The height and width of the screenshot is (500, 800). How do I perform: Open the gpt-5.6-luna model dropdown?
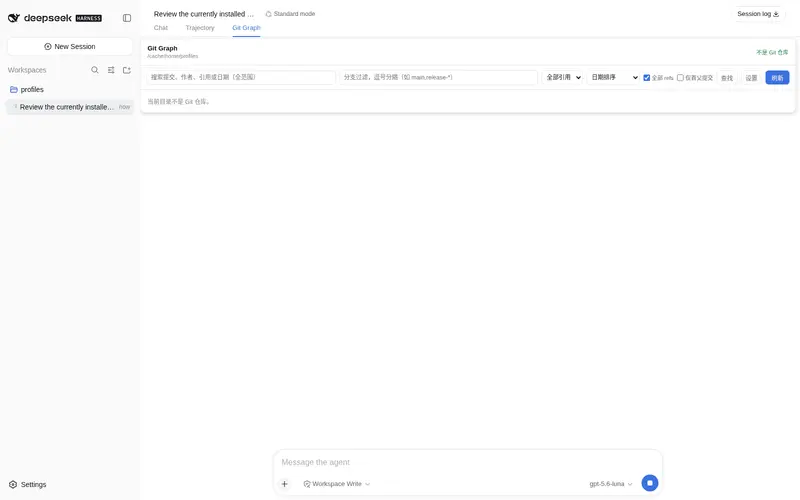[611, 484]
